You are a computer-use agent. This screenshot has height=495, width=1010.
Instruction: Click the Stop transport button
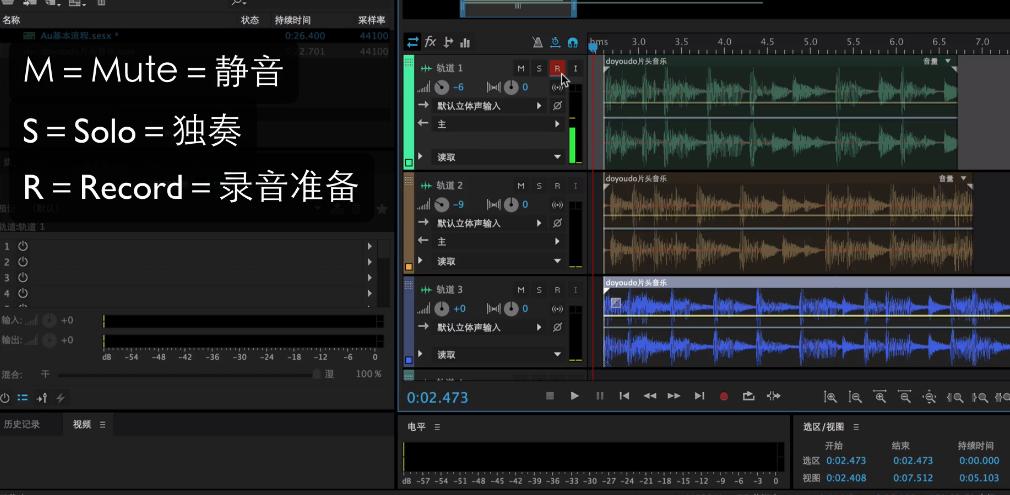coord(549,396)
